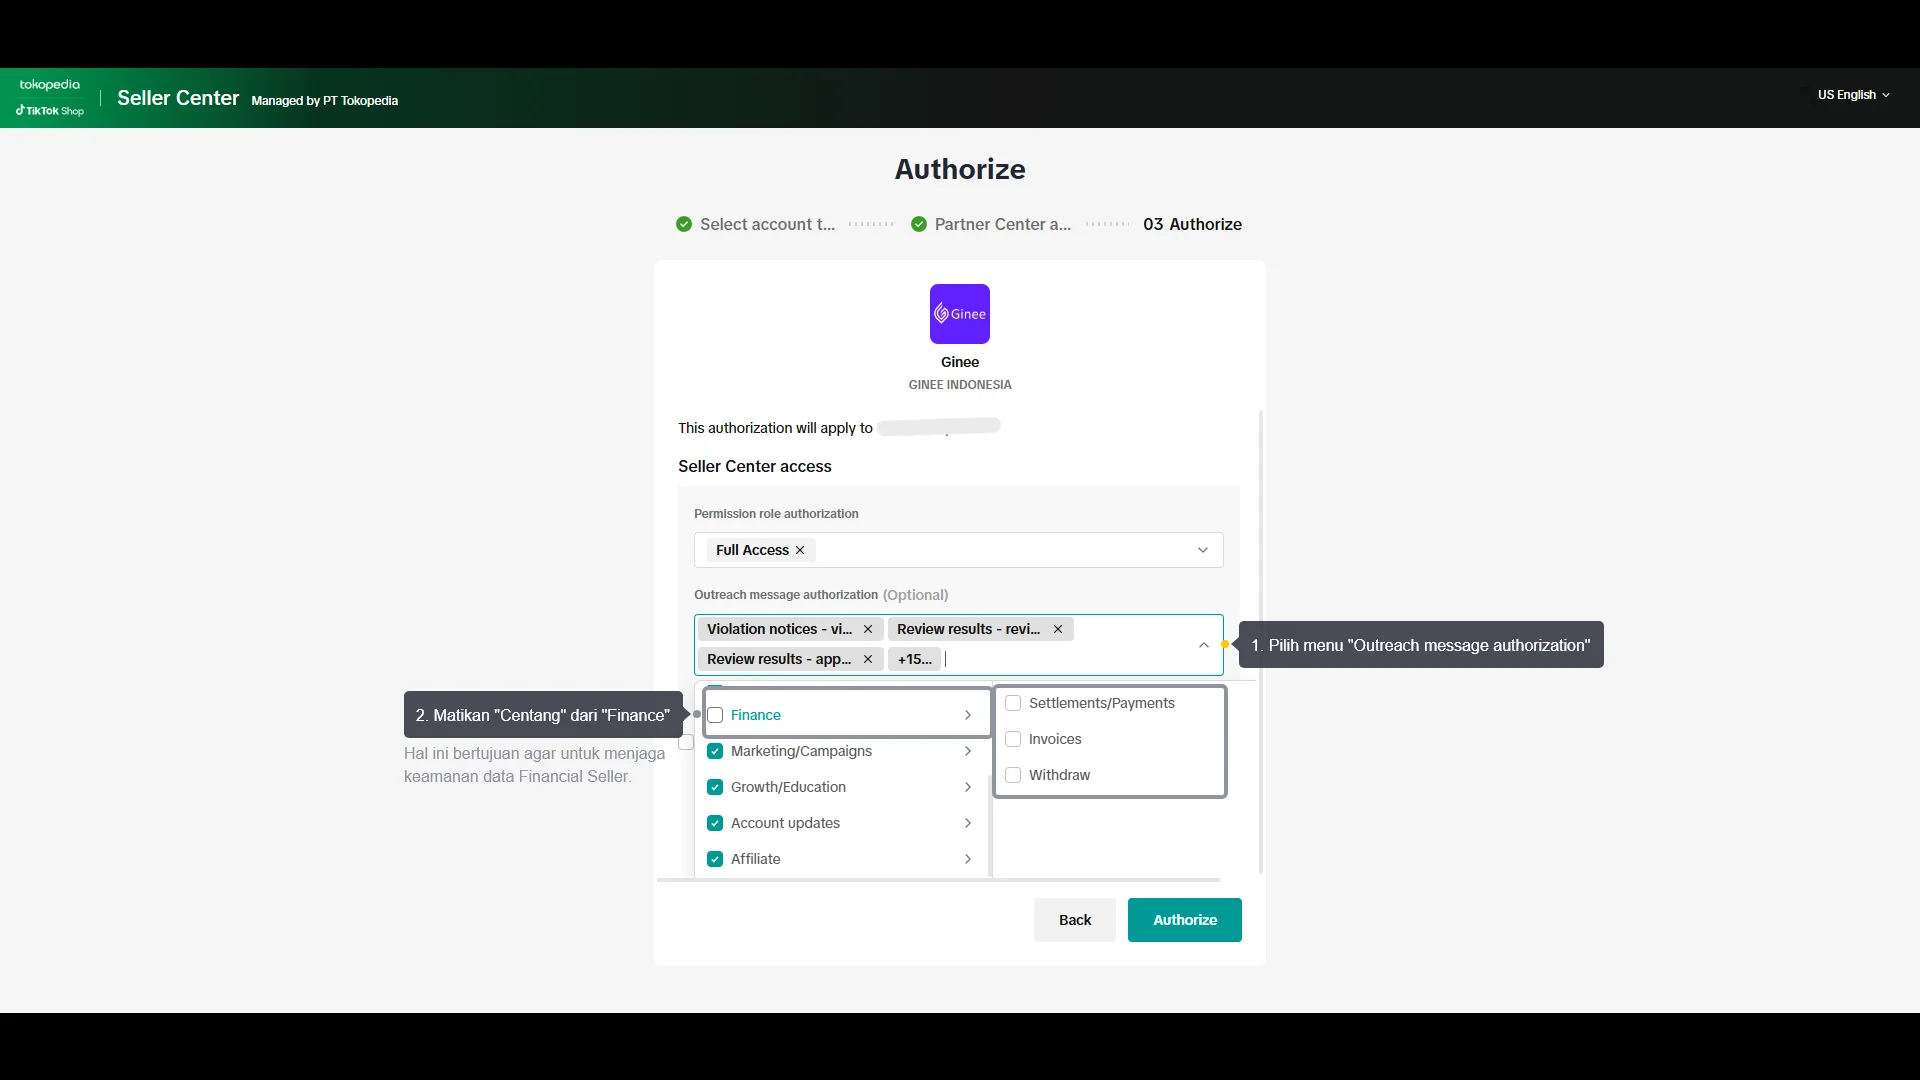Check the Finance checkbox
This screenshot has width=1920, height=1080.
point(715,715)
